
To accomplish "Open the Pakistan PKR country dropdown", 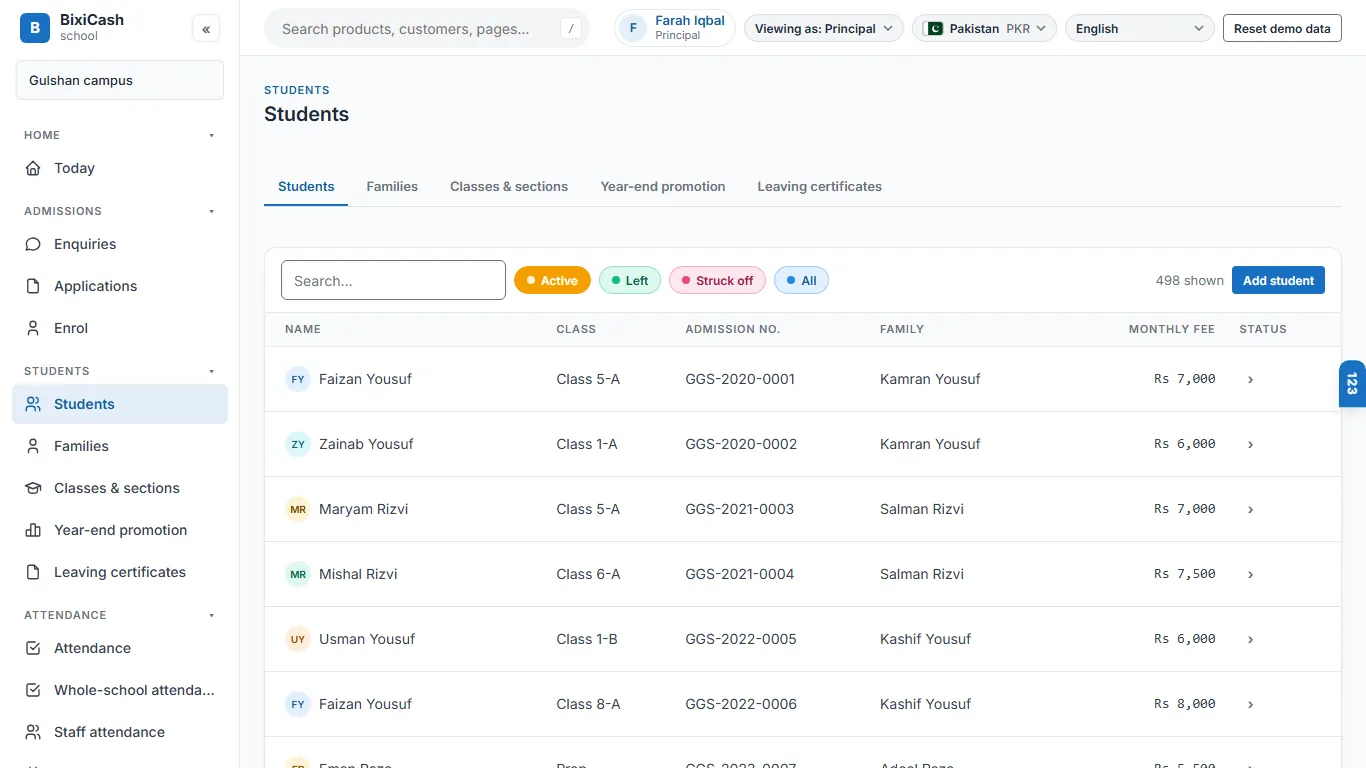I will [x=984, y=29].
